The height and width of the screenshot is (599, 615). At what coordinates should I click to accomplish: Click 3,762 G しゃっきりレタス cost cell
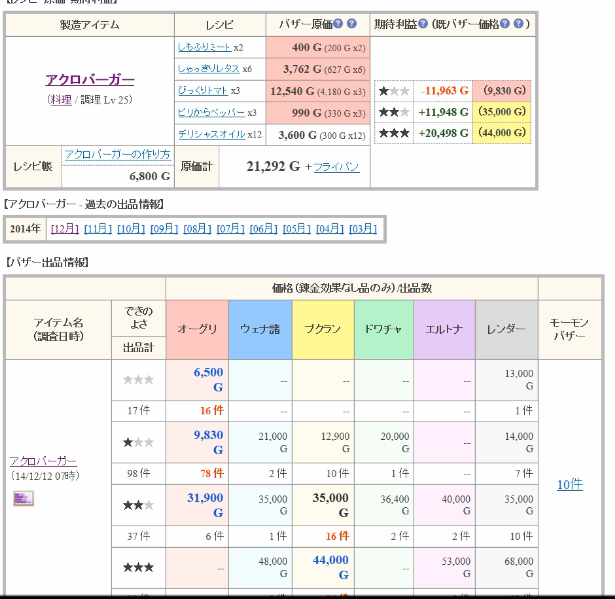(x=318, y=69)
